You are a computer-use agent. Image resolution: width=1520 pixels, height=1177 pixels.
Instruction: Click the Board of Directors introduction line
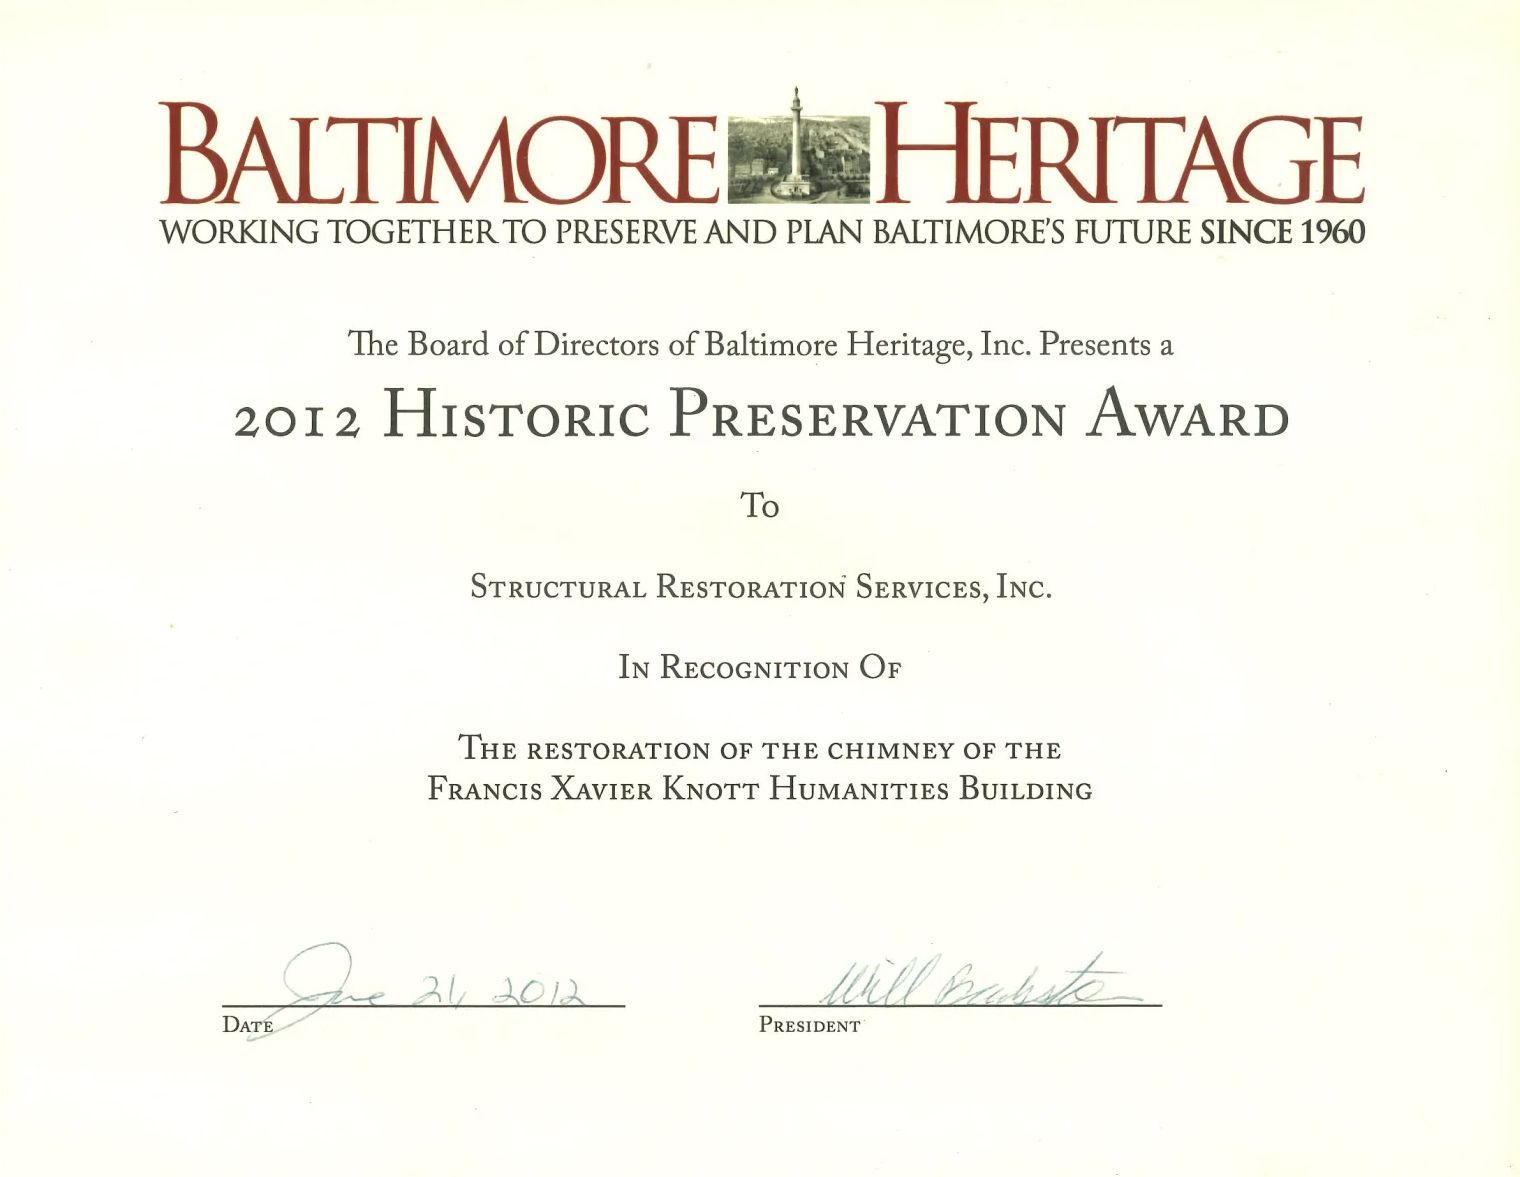coord(760,343)
